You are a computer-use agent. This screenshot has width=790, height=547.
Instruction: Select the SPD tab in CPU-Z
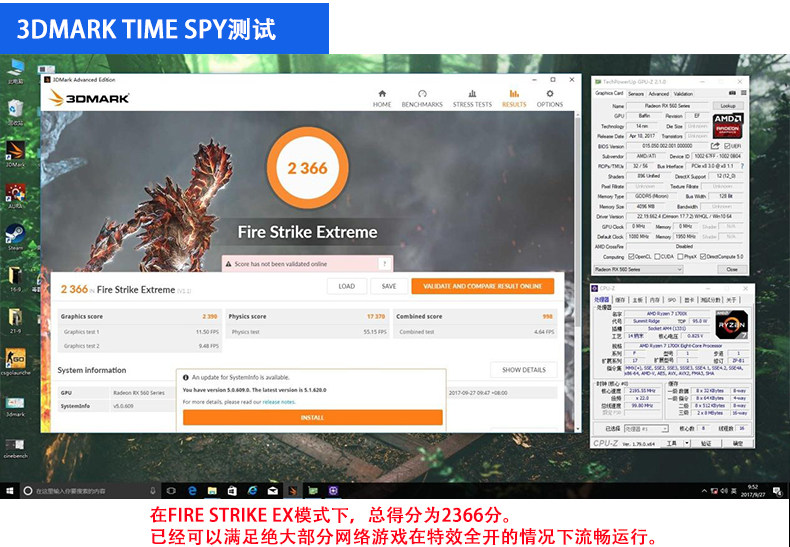(x=672, y=300)
